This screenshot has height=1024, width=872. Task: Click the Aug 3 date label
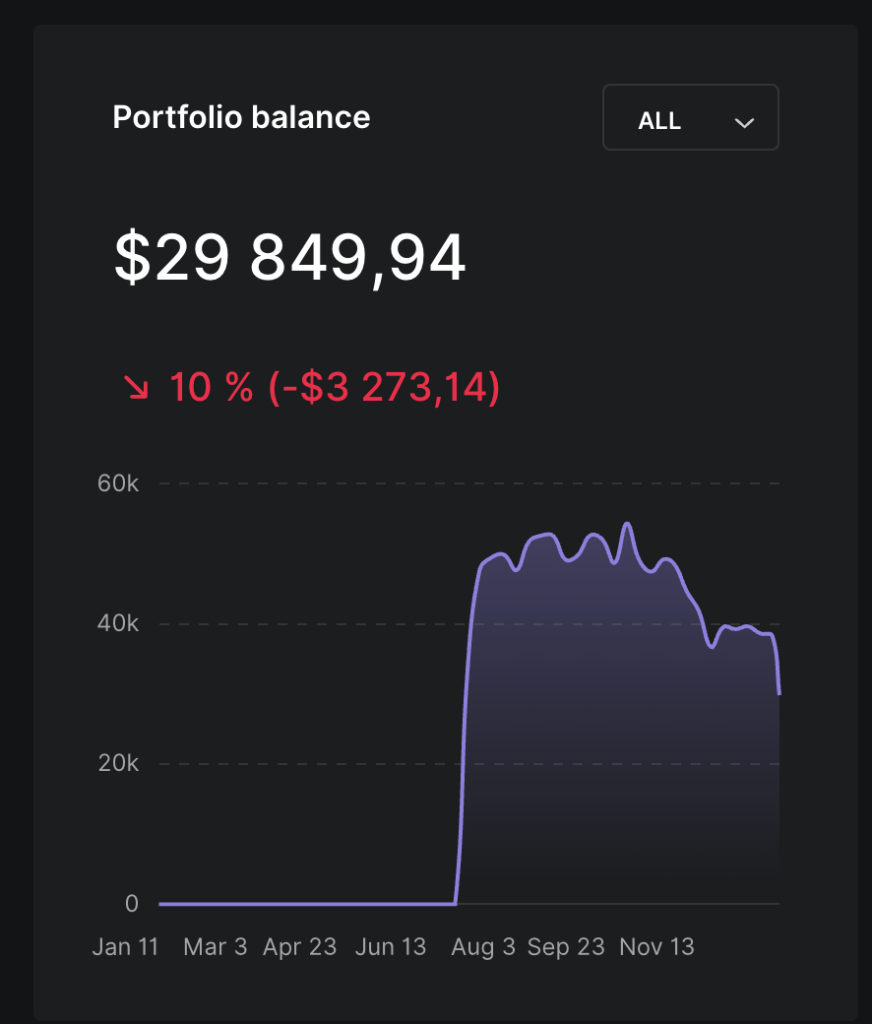click(483, 947)
